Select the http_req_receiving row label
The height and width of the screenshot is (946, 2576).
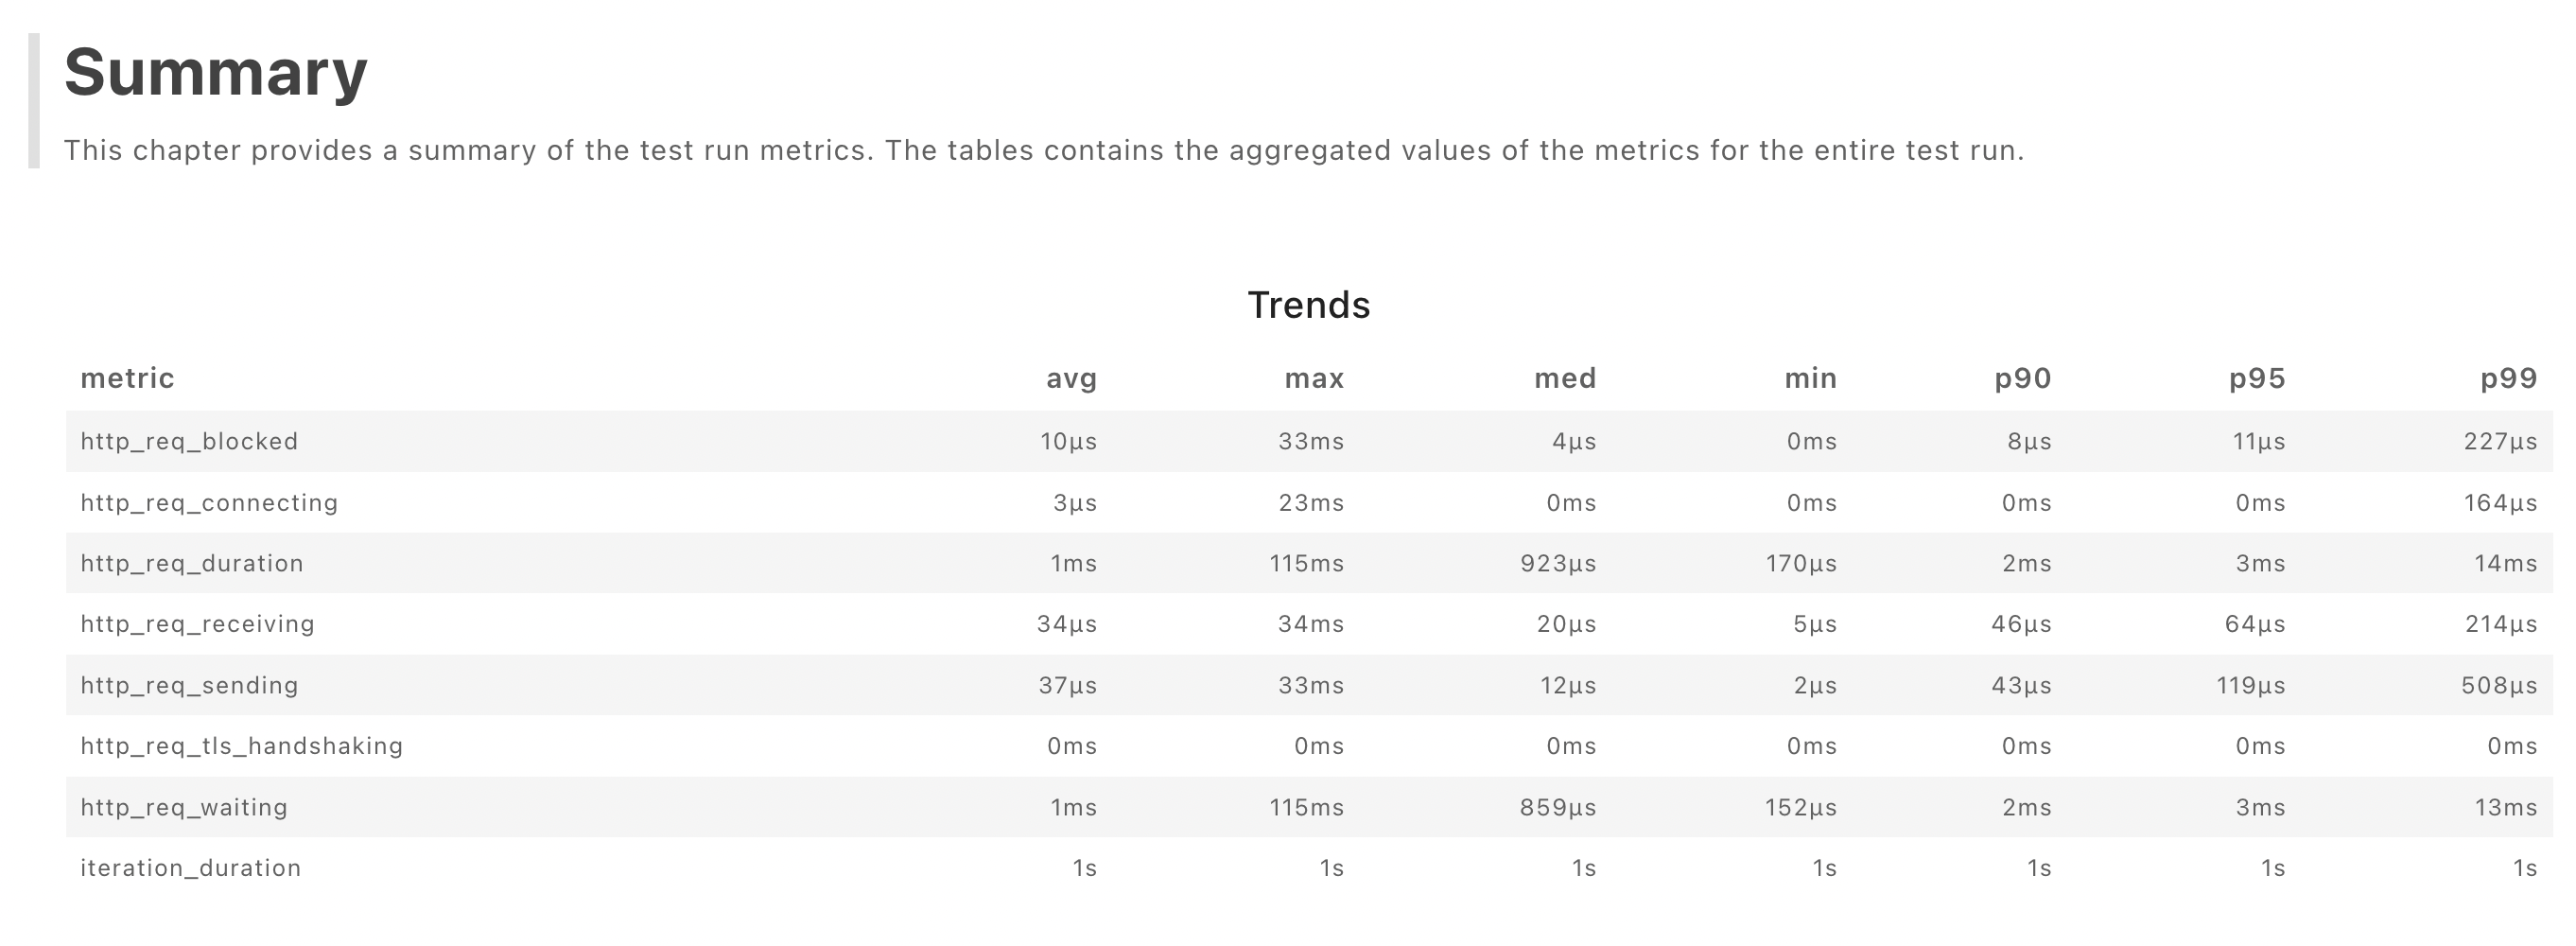tap(197, 624)
